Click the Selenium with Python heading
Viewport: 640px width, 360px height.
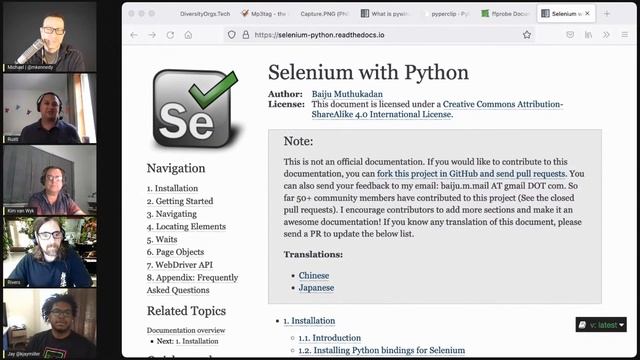pyautogui.click(x=368, y=73)
